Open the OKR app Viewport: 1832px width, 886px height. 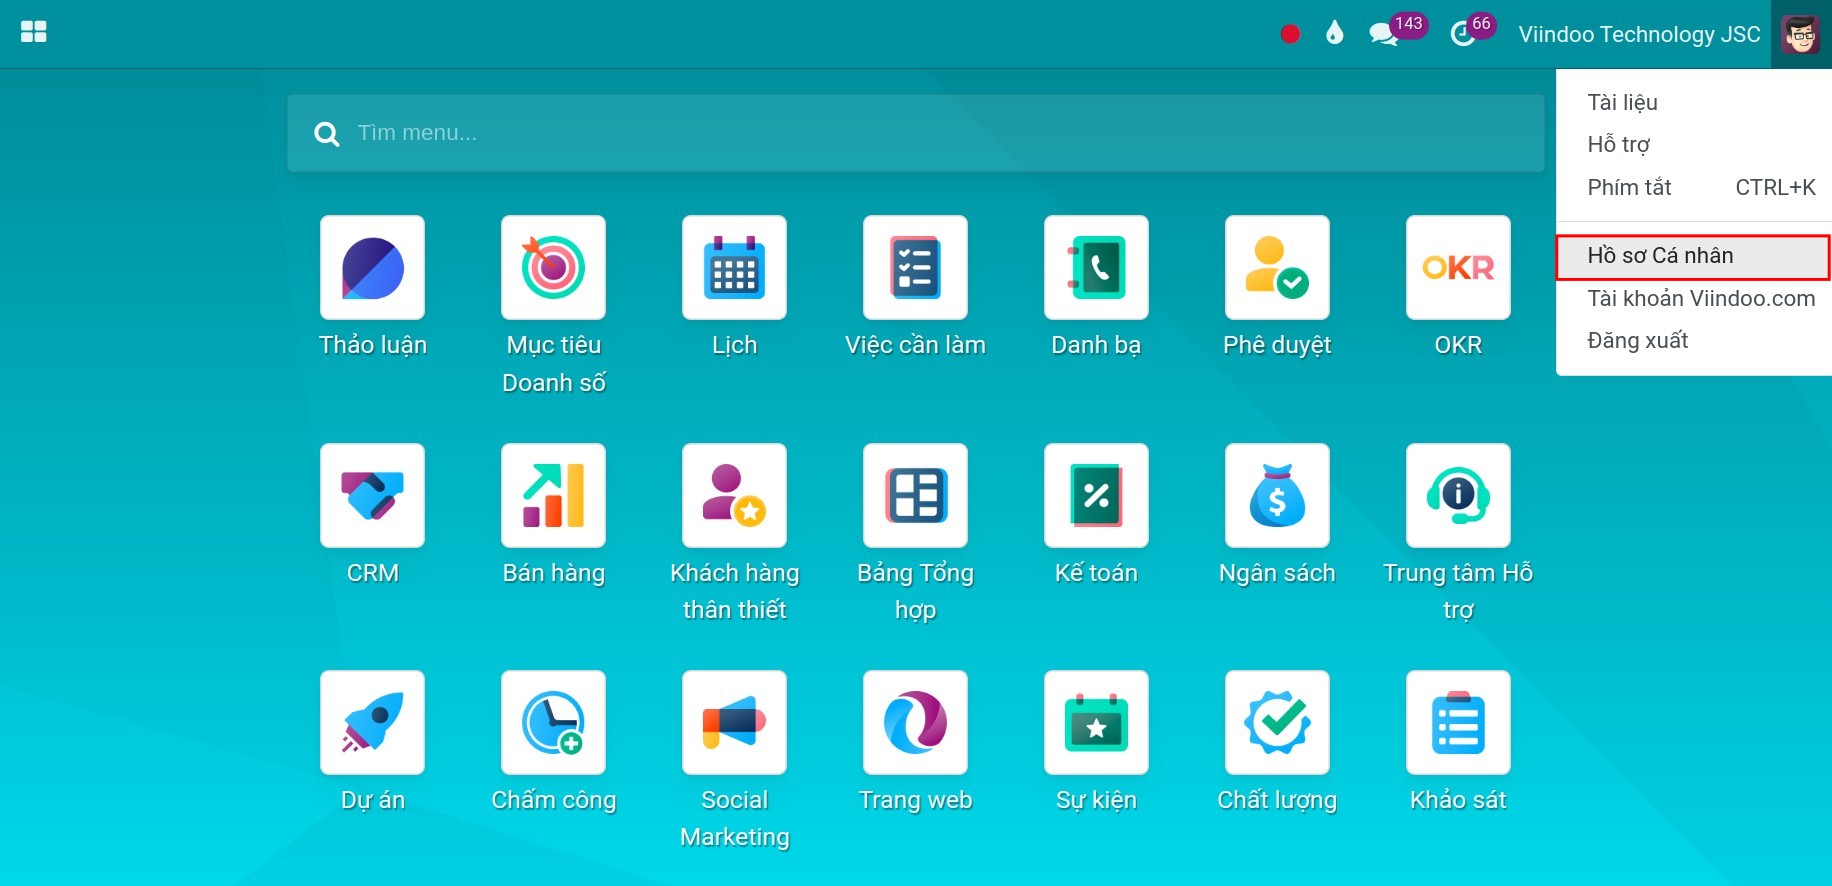(1458, 268)
